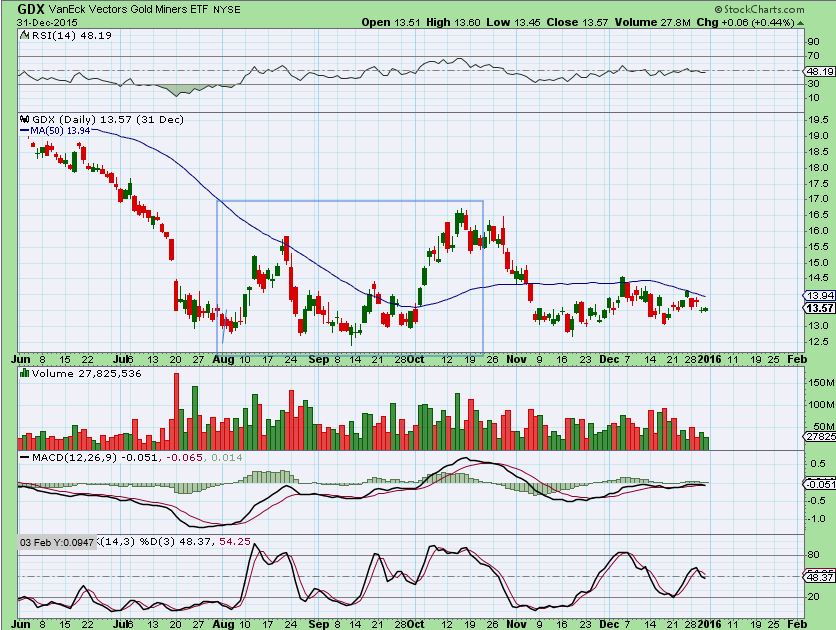Click the Close 13.57 value in header

577,22
